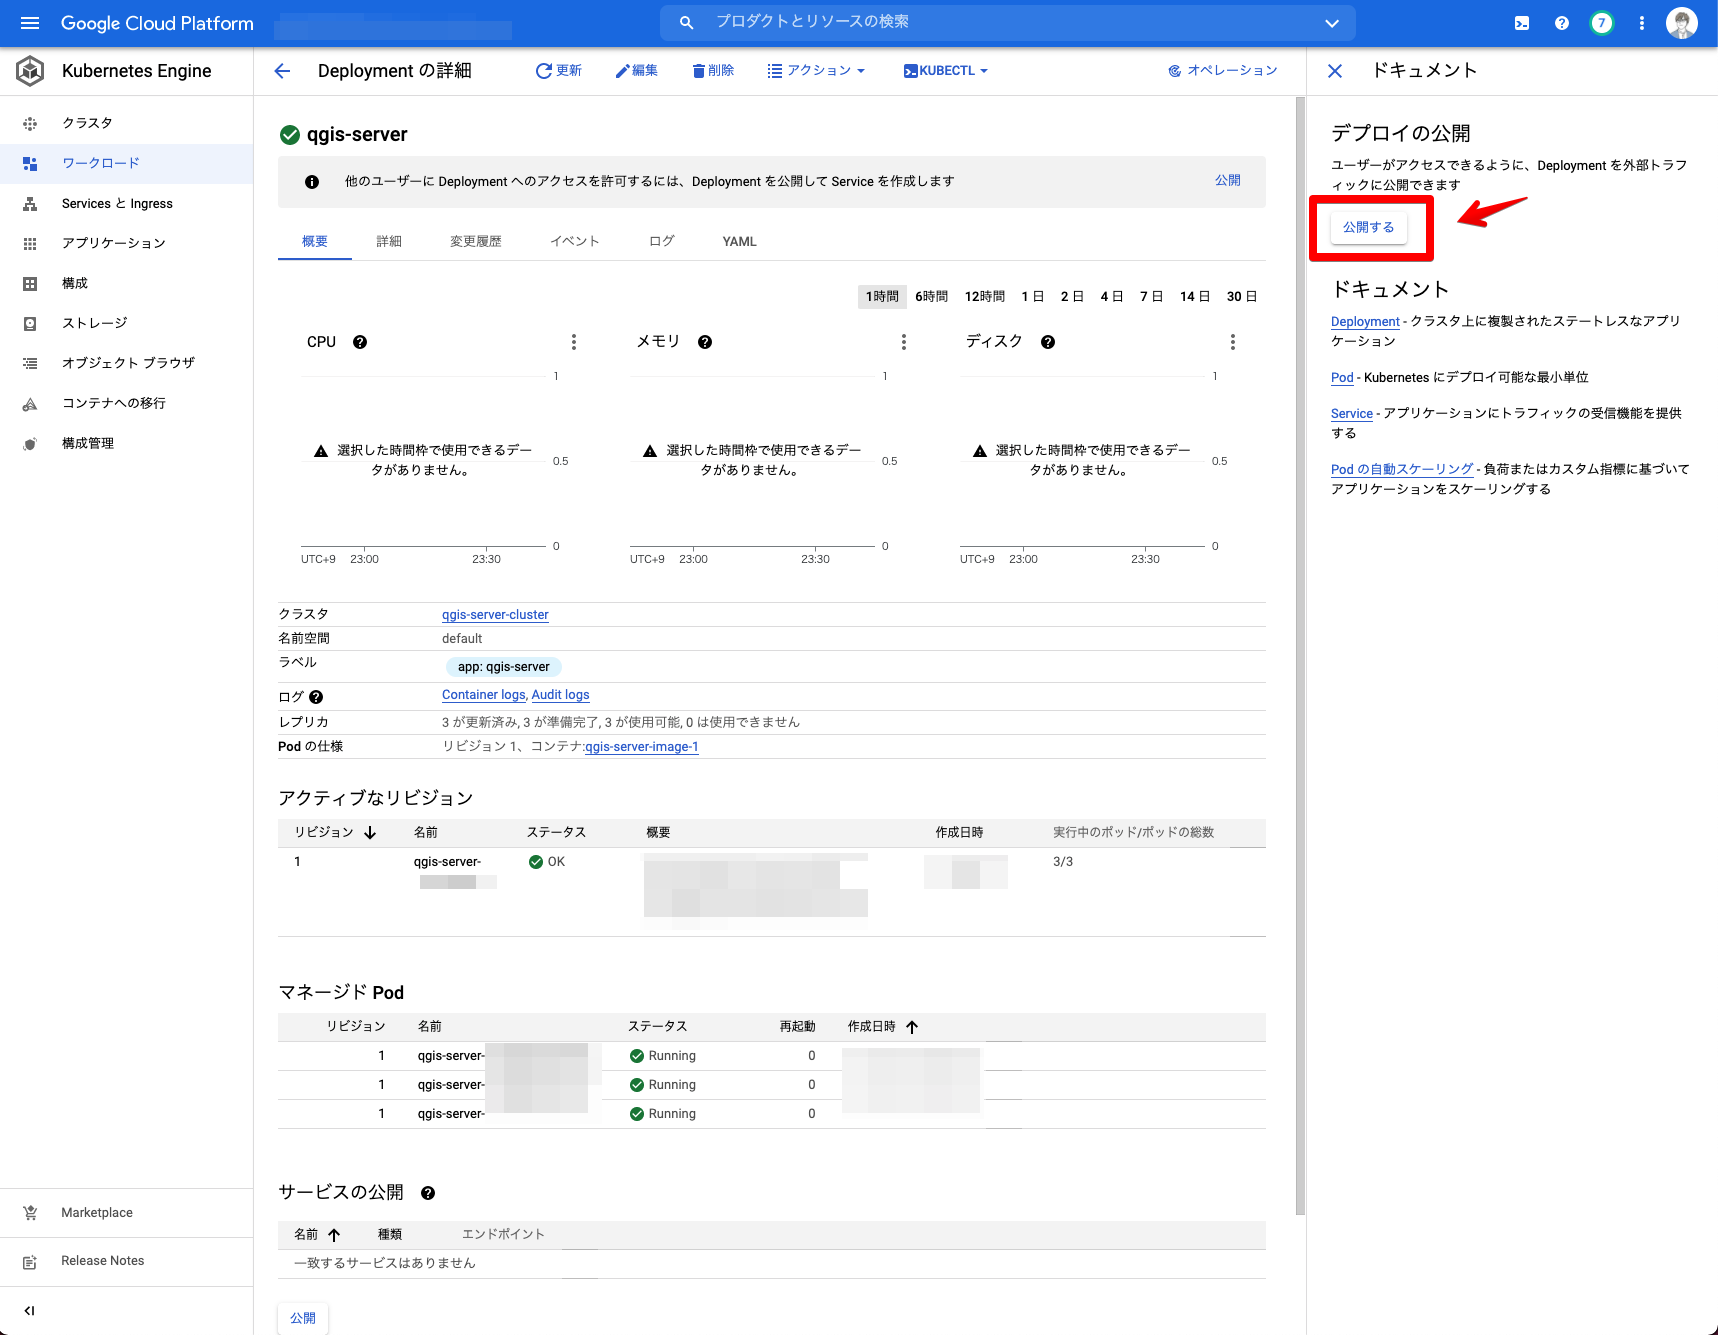The image size is (1718, 1335).
Task: Open メモリ chart help icon
Action: point(705,342)
